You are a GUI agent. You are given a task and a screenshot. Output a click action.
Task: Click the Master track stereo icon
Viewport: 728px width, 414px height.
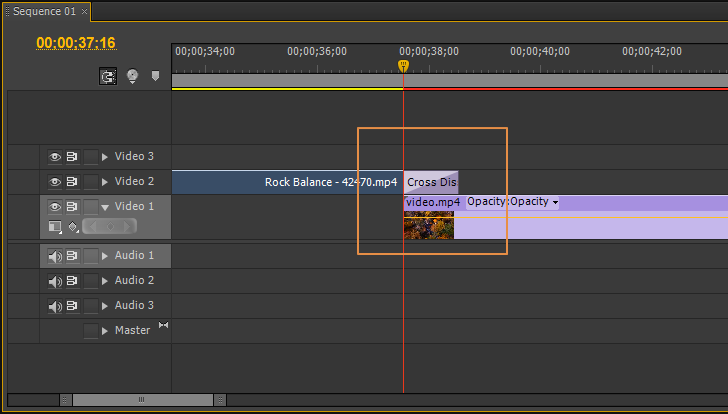click(x=163, y=325)
